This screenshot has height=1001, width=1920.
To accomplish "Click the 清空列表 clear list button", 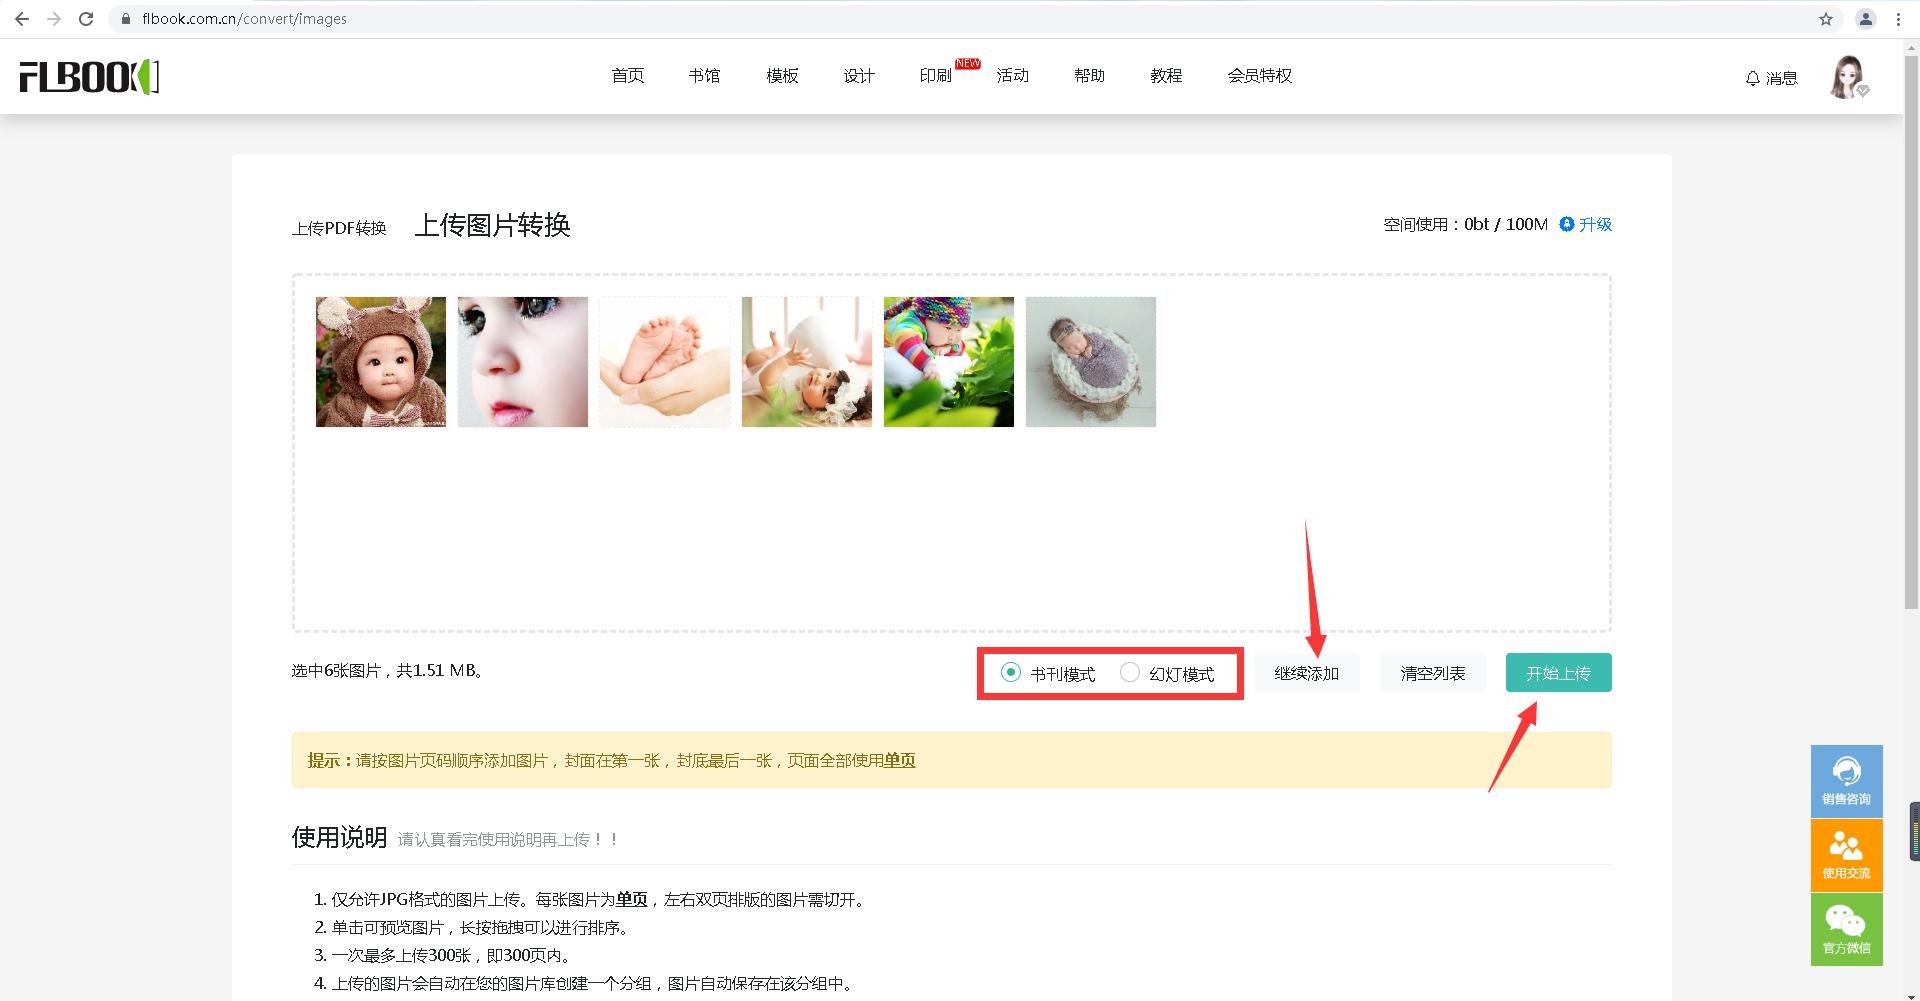I will point(1432,672).
